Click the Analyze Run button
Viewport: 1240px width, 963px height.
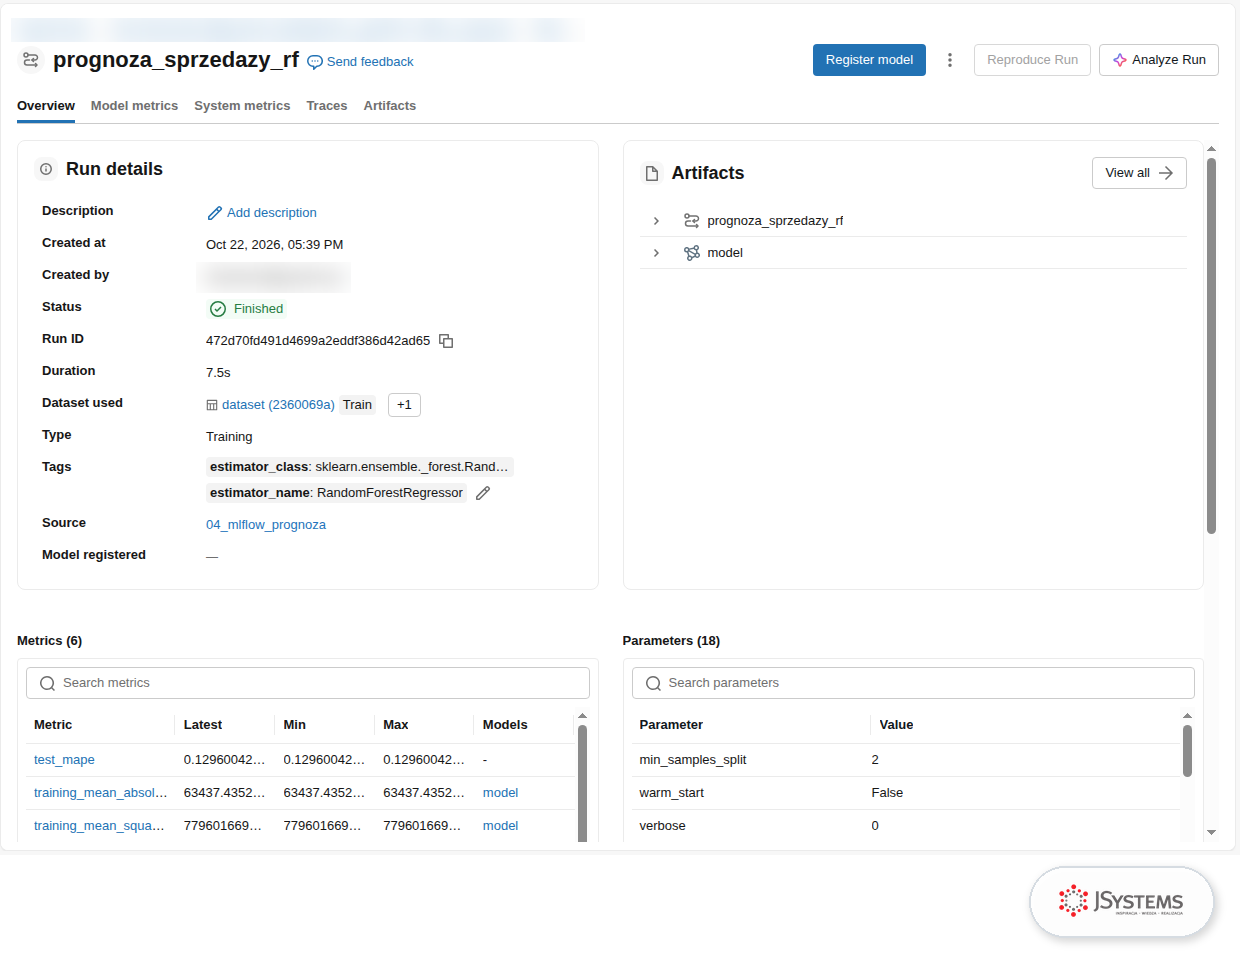click(1159, 60)
